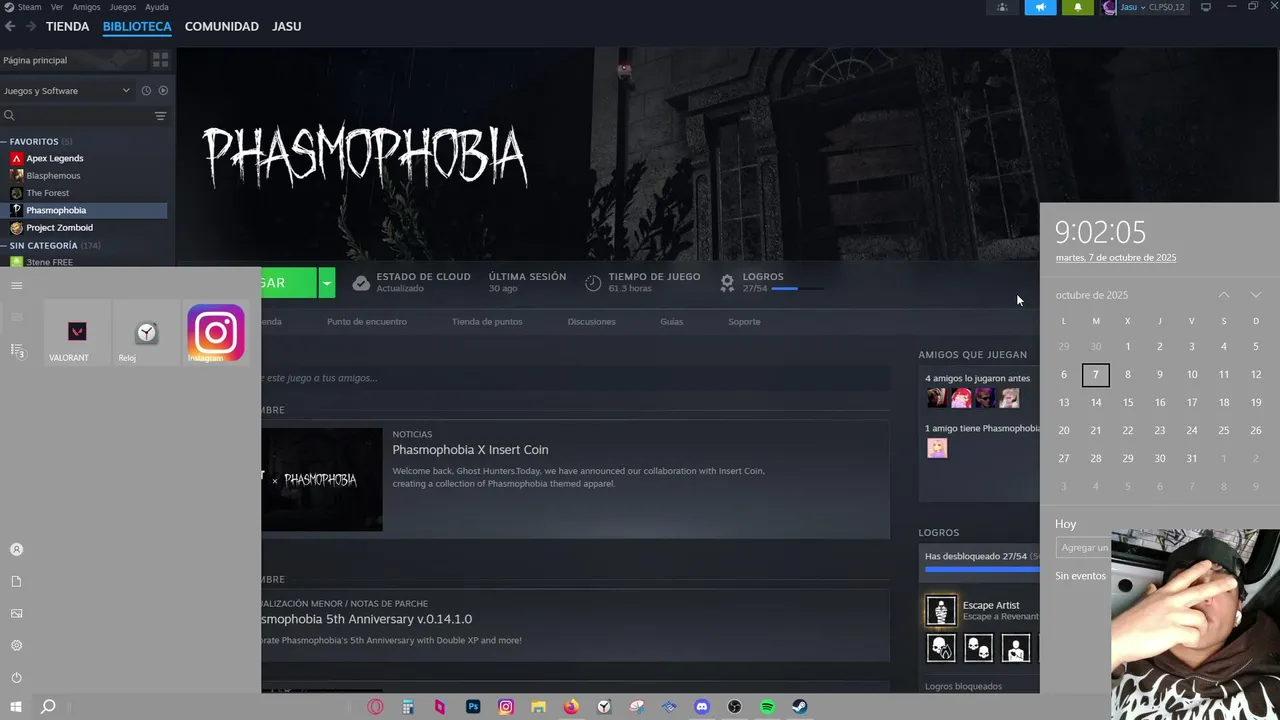Click the Windows Start button
The width and height of the screenshot is (1280, 720).
pos(16,706)
